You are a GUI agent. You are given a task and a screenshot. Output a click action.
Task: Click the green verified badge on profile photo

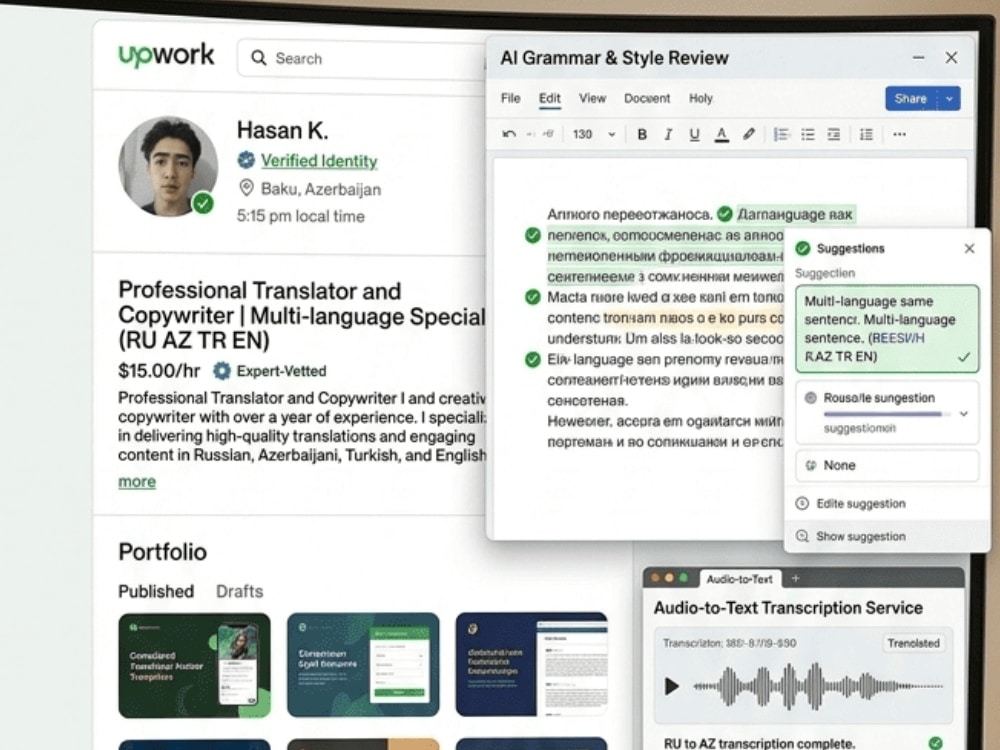(x=203, y=203)
